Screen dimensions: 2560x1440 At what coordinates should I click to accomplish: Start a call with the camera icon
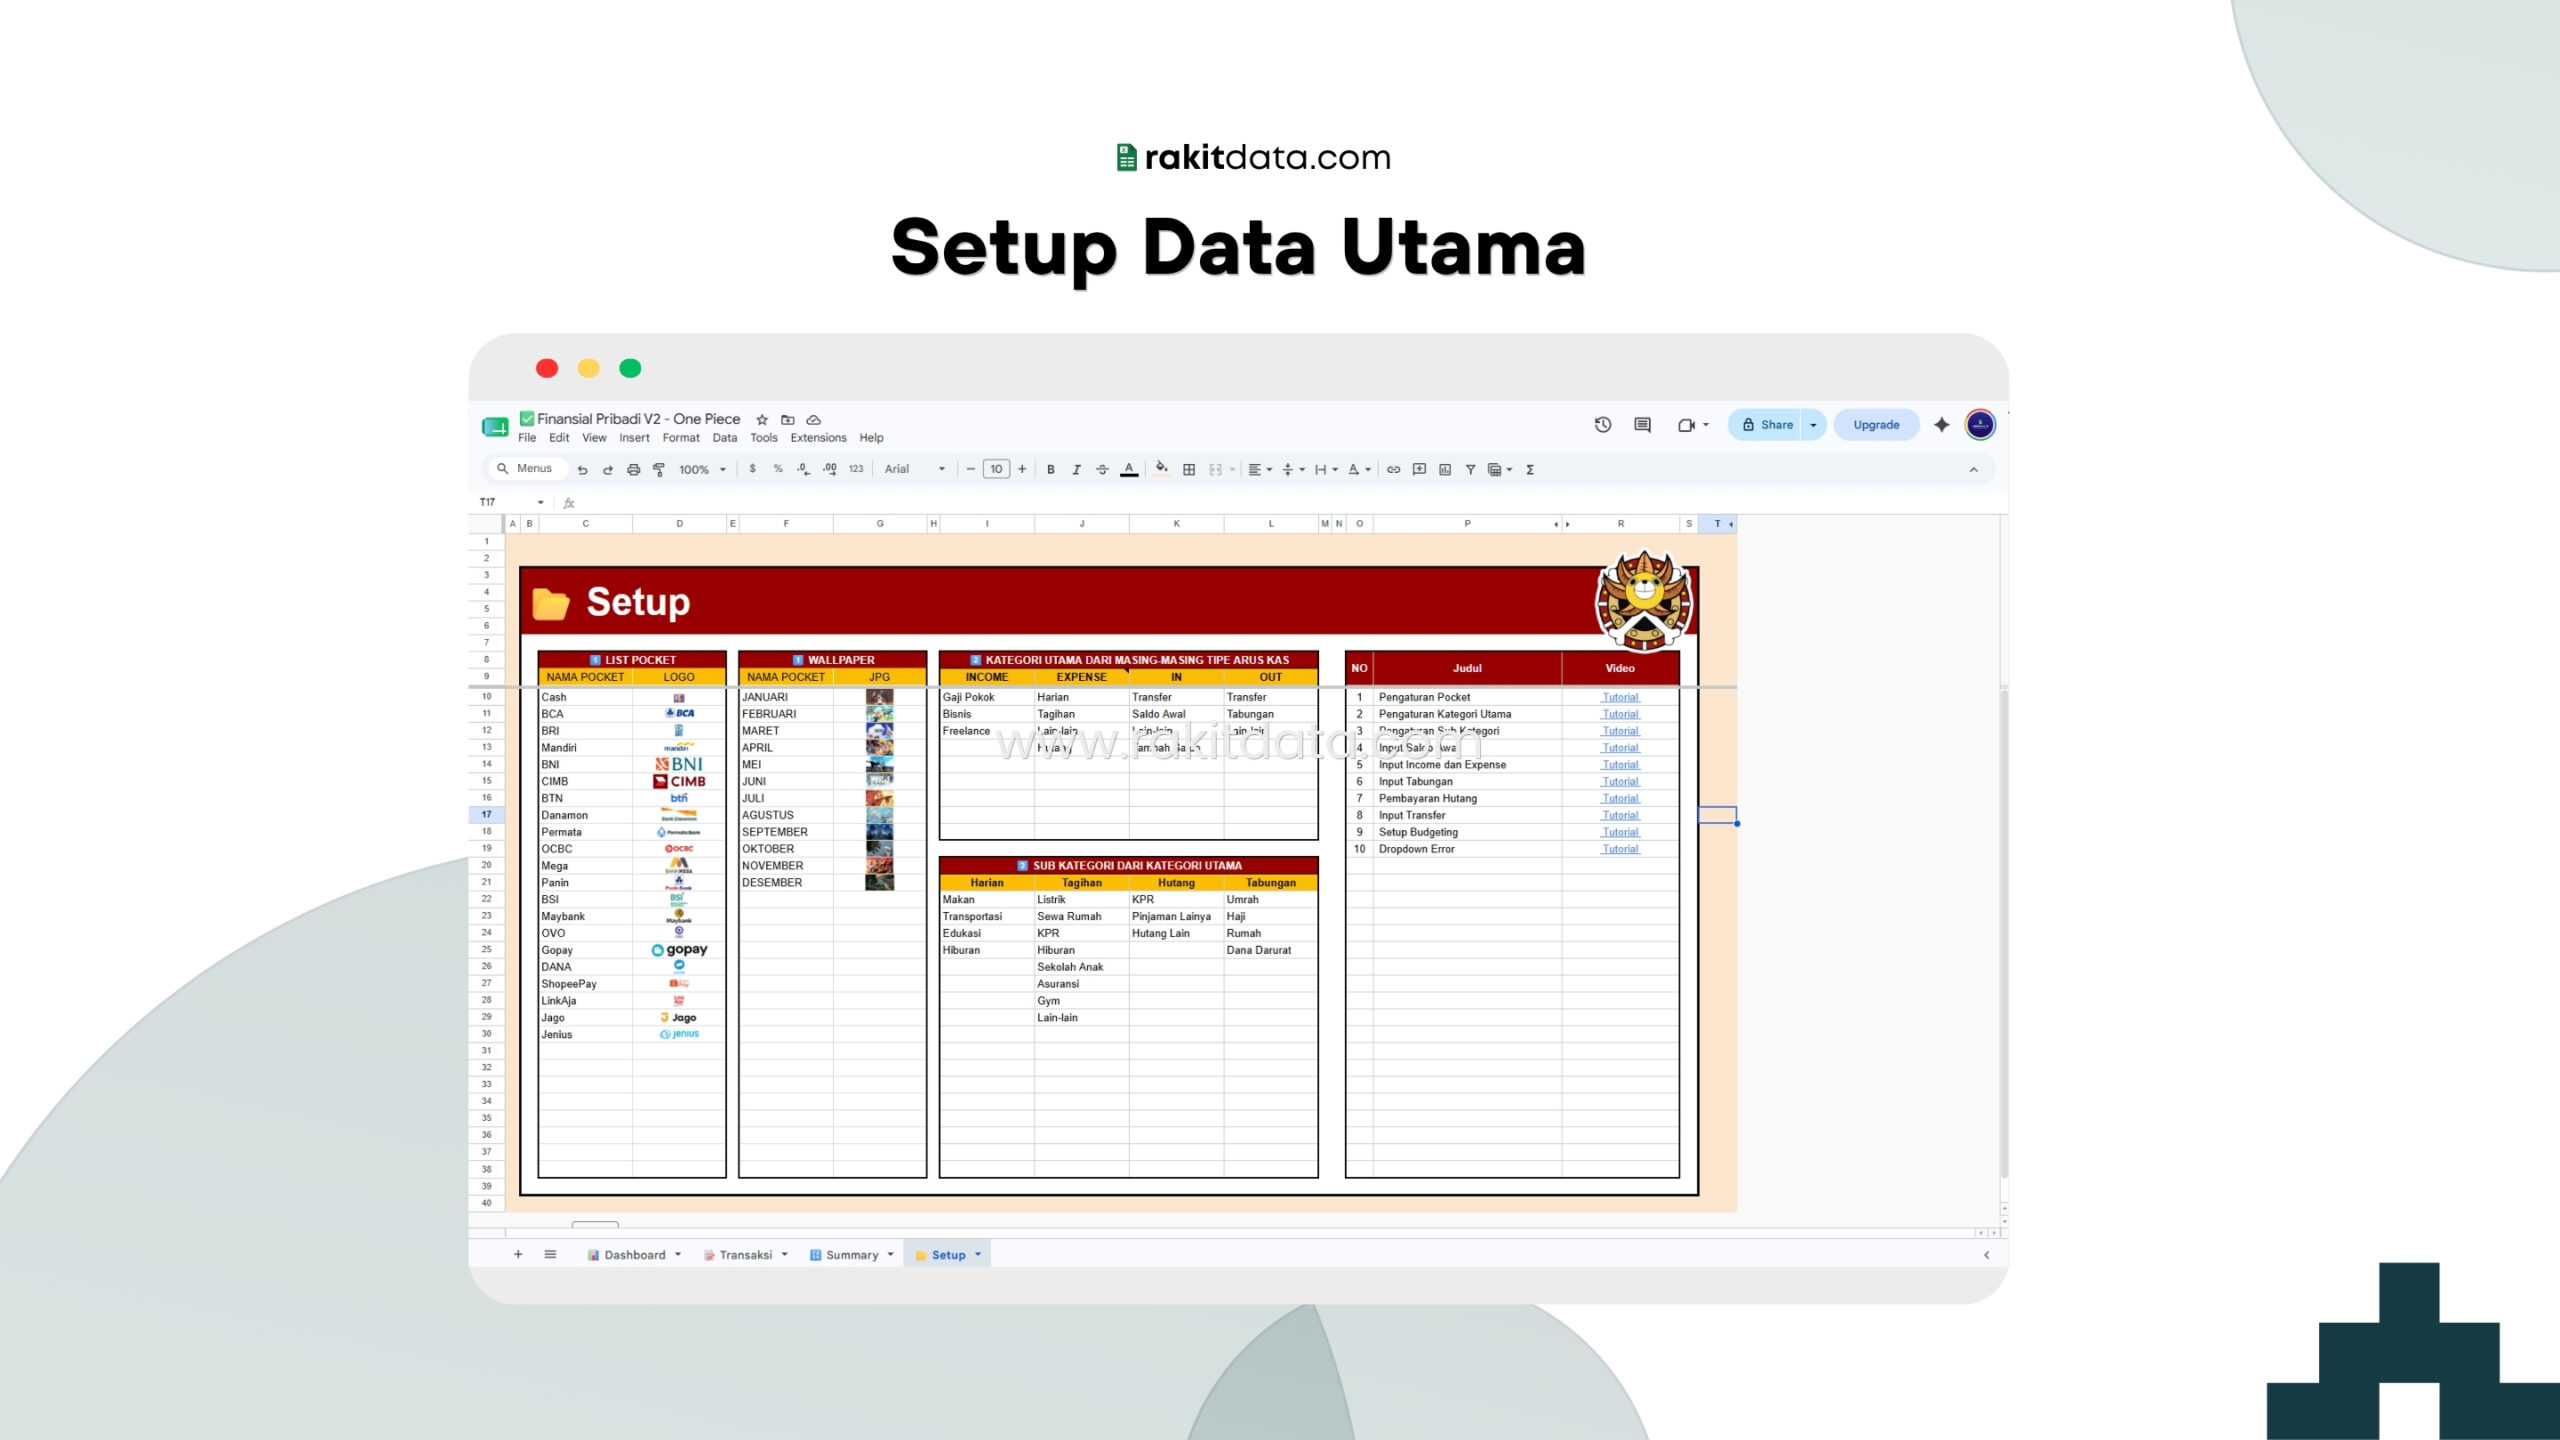pos(1686,425)
